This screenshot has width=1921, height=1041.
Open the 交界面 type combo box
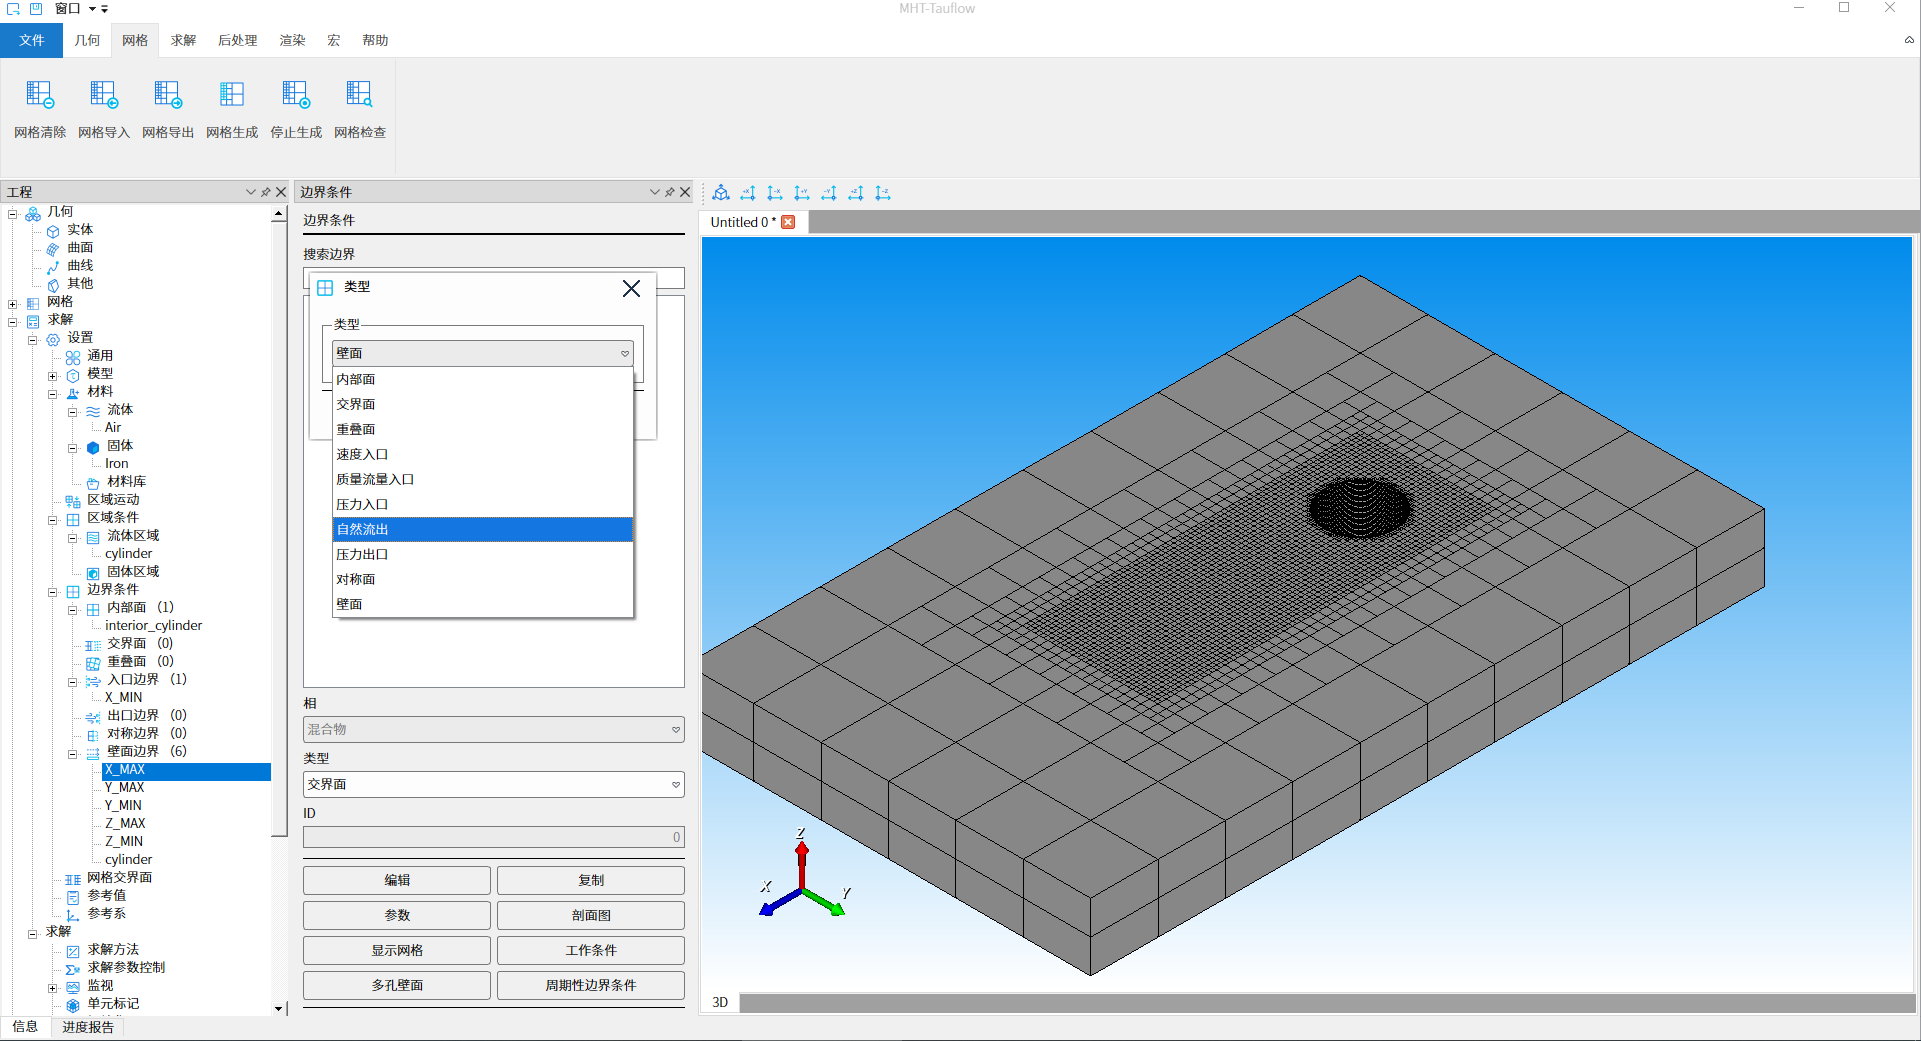point(493,785)
